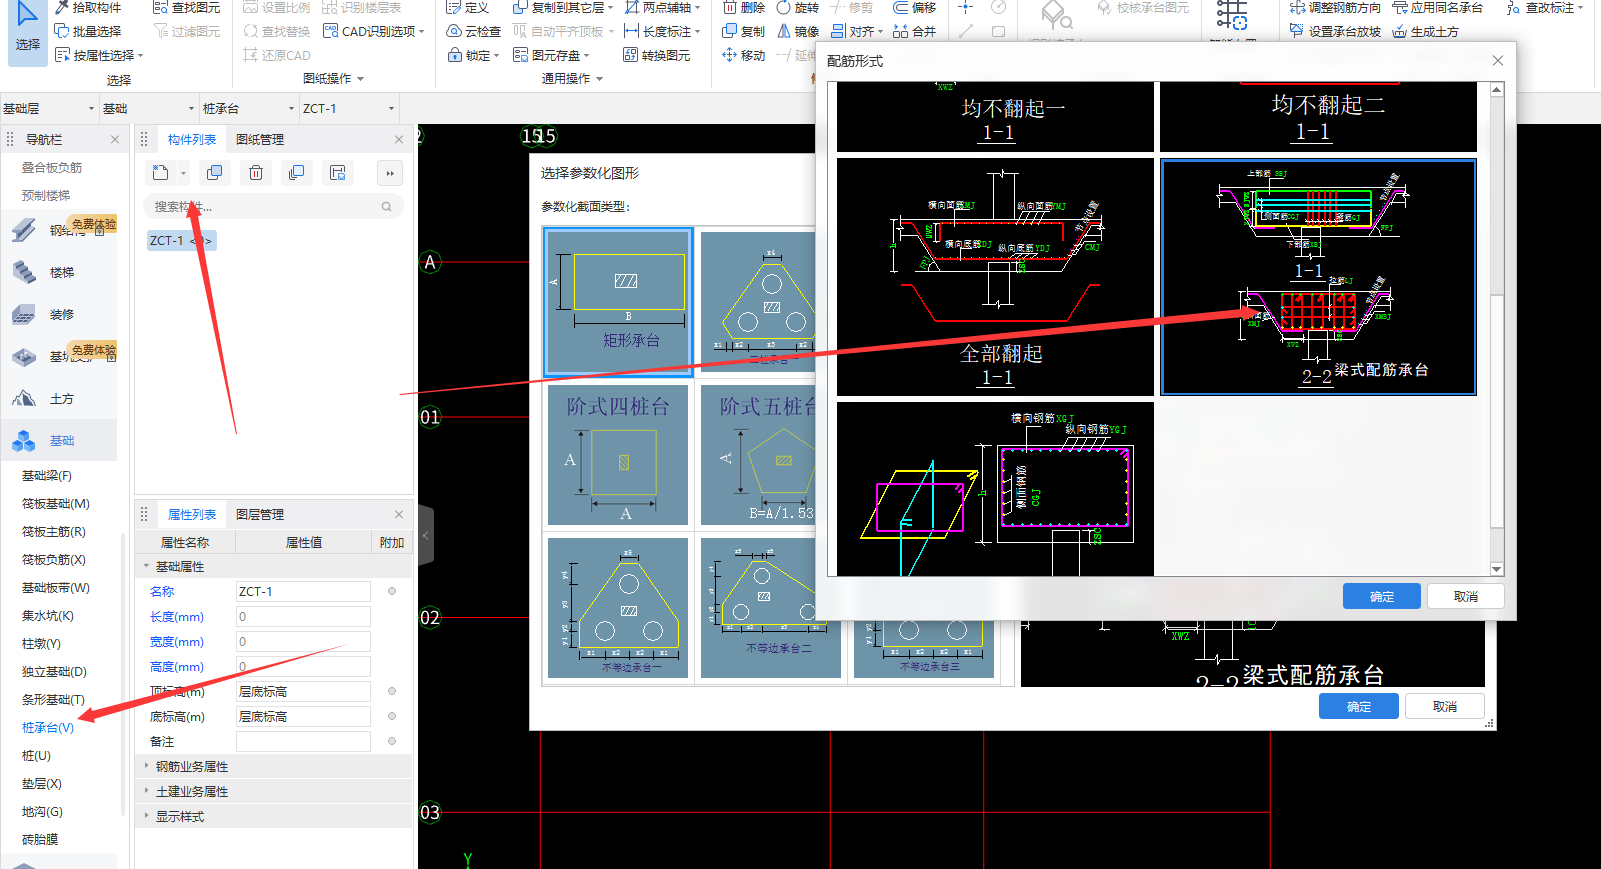Click 查找图元 find element tool
Image resolution: width=1601 pixels, height=869 pixels.
tap(186, 7)
